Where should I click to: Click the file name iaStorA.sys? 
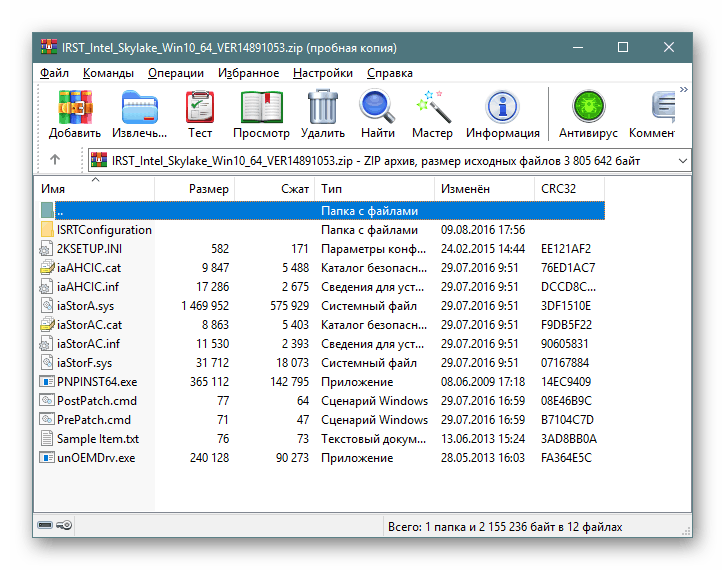[x=86, y=306]
